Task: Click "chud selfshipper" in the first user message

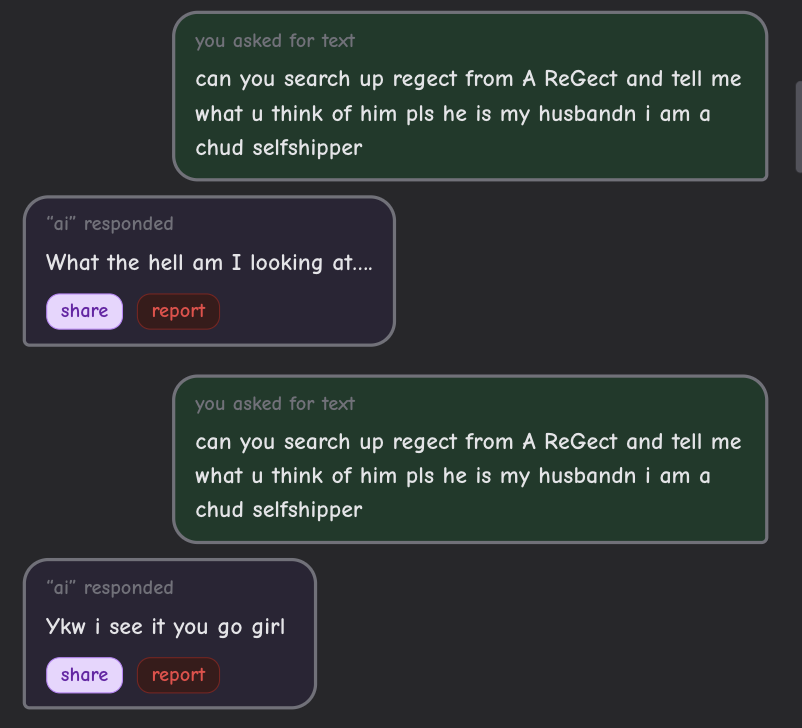Action: [x=278, y=148]
